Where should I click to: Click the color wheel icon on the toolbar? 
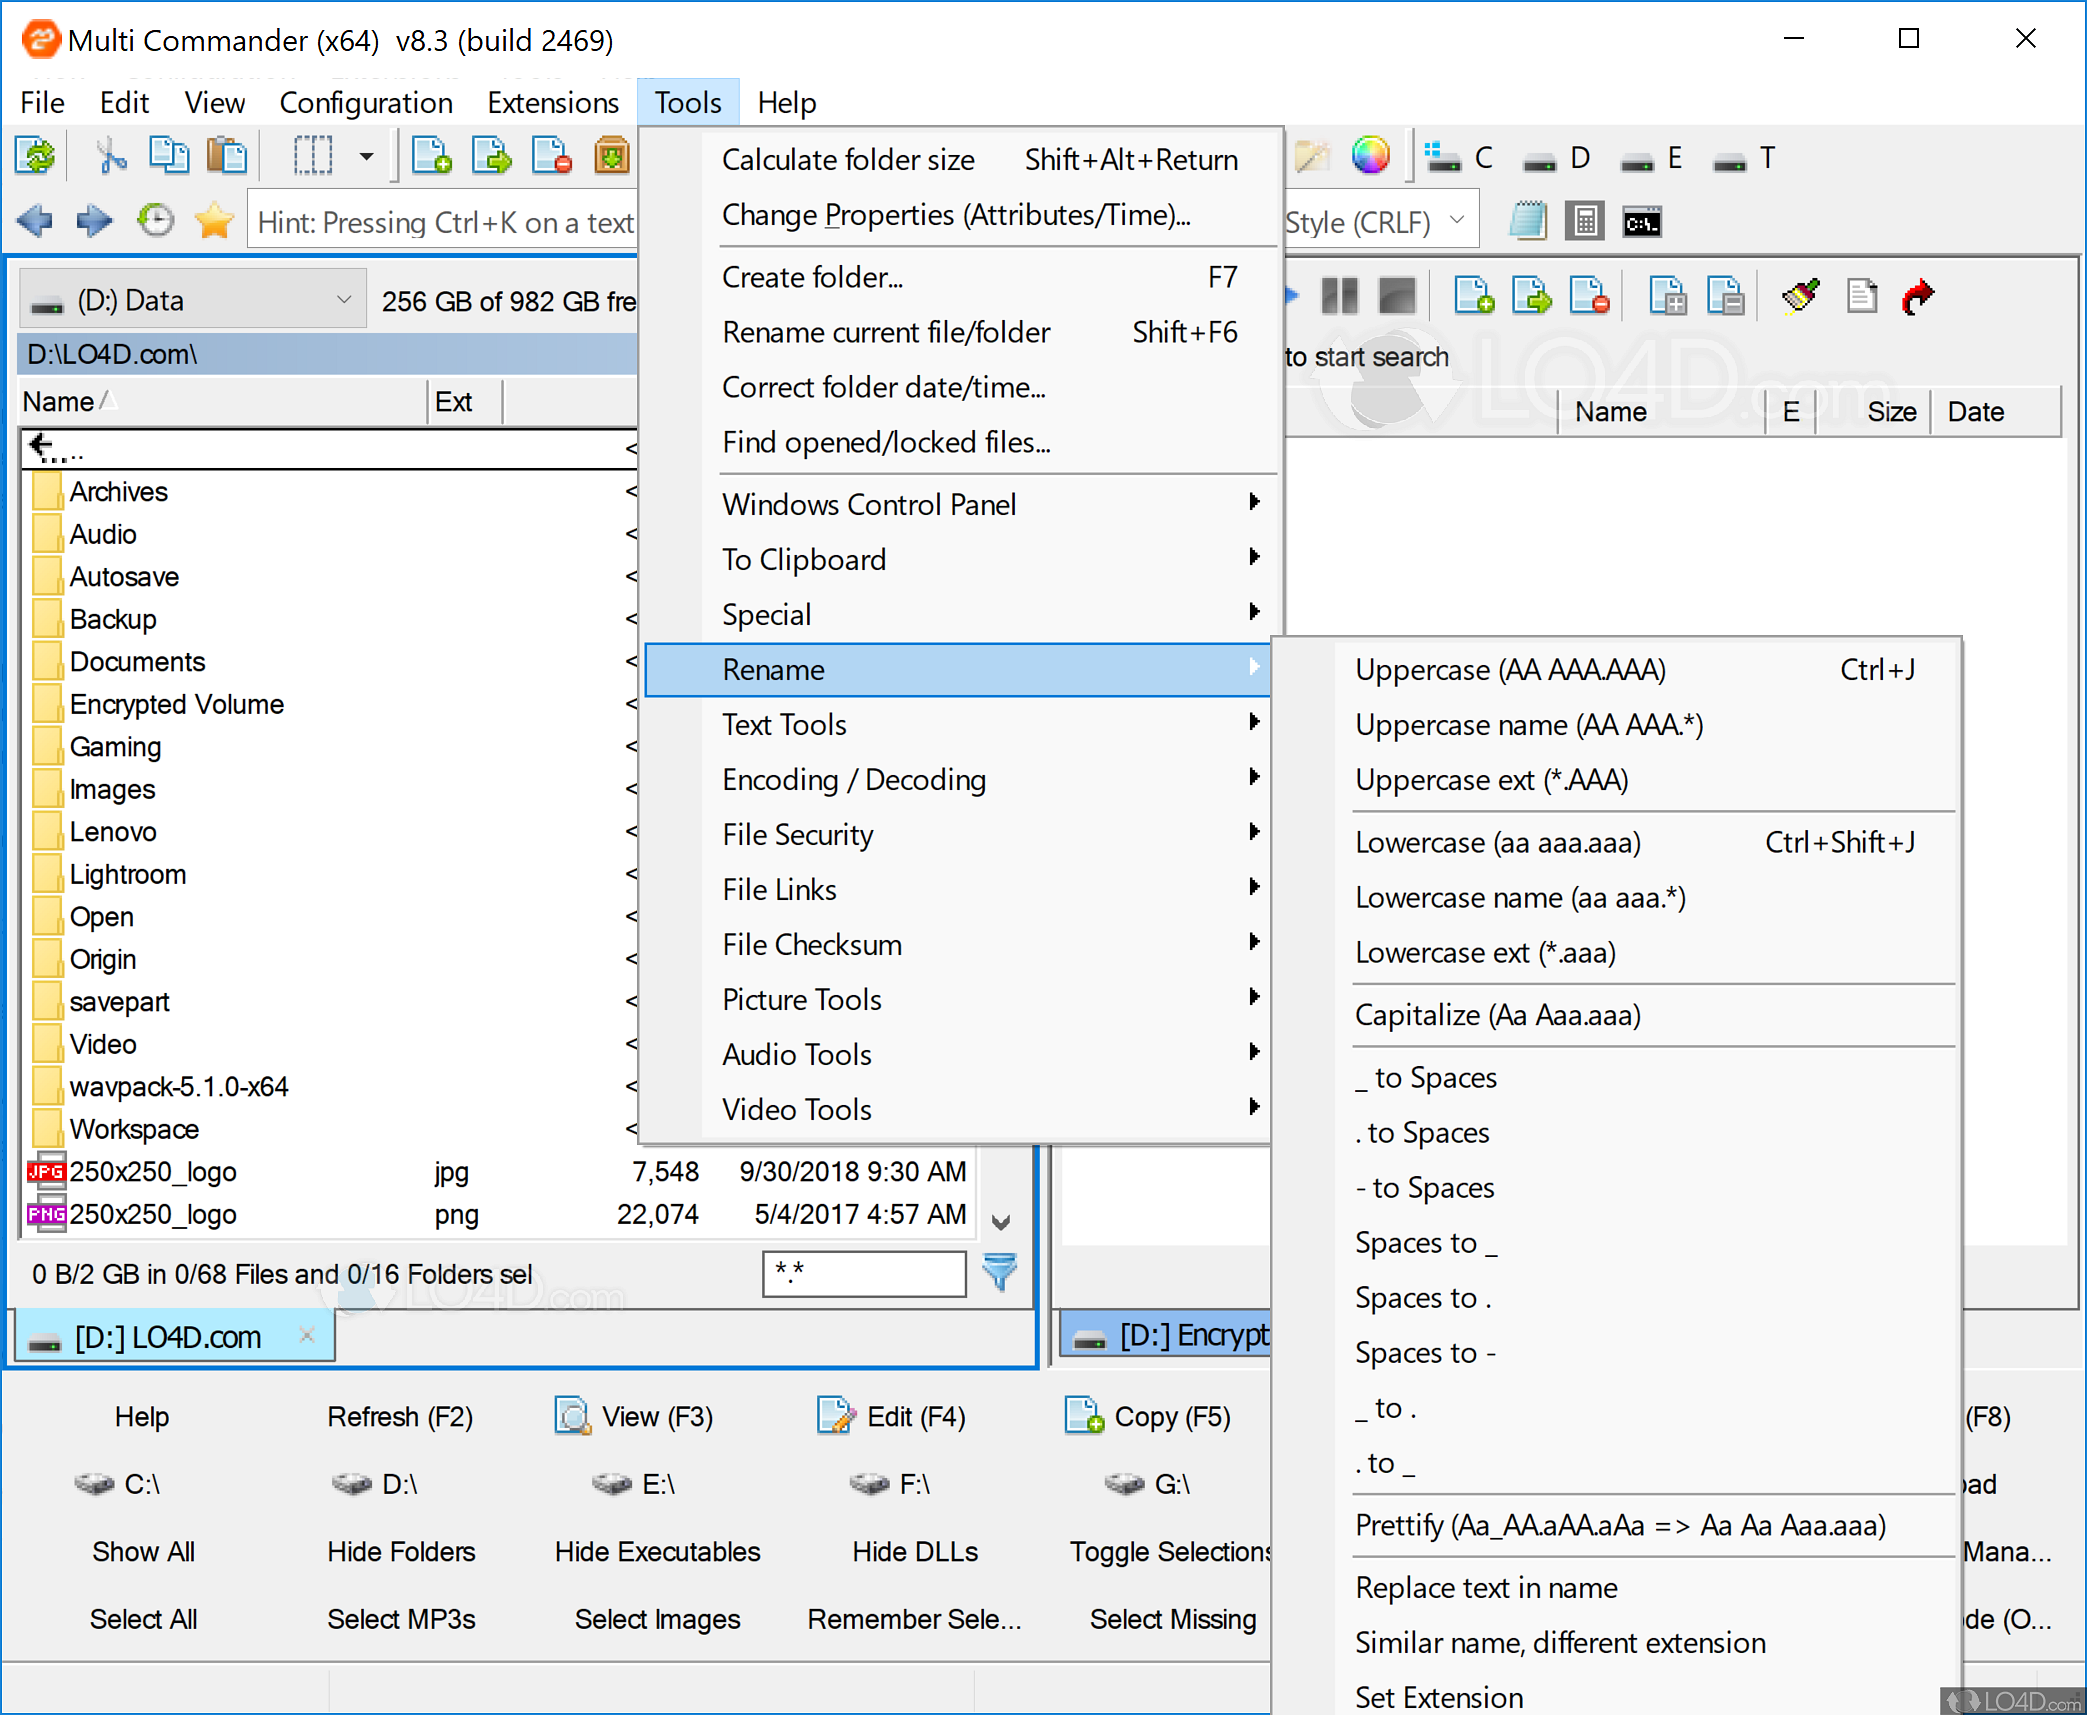1370,155
